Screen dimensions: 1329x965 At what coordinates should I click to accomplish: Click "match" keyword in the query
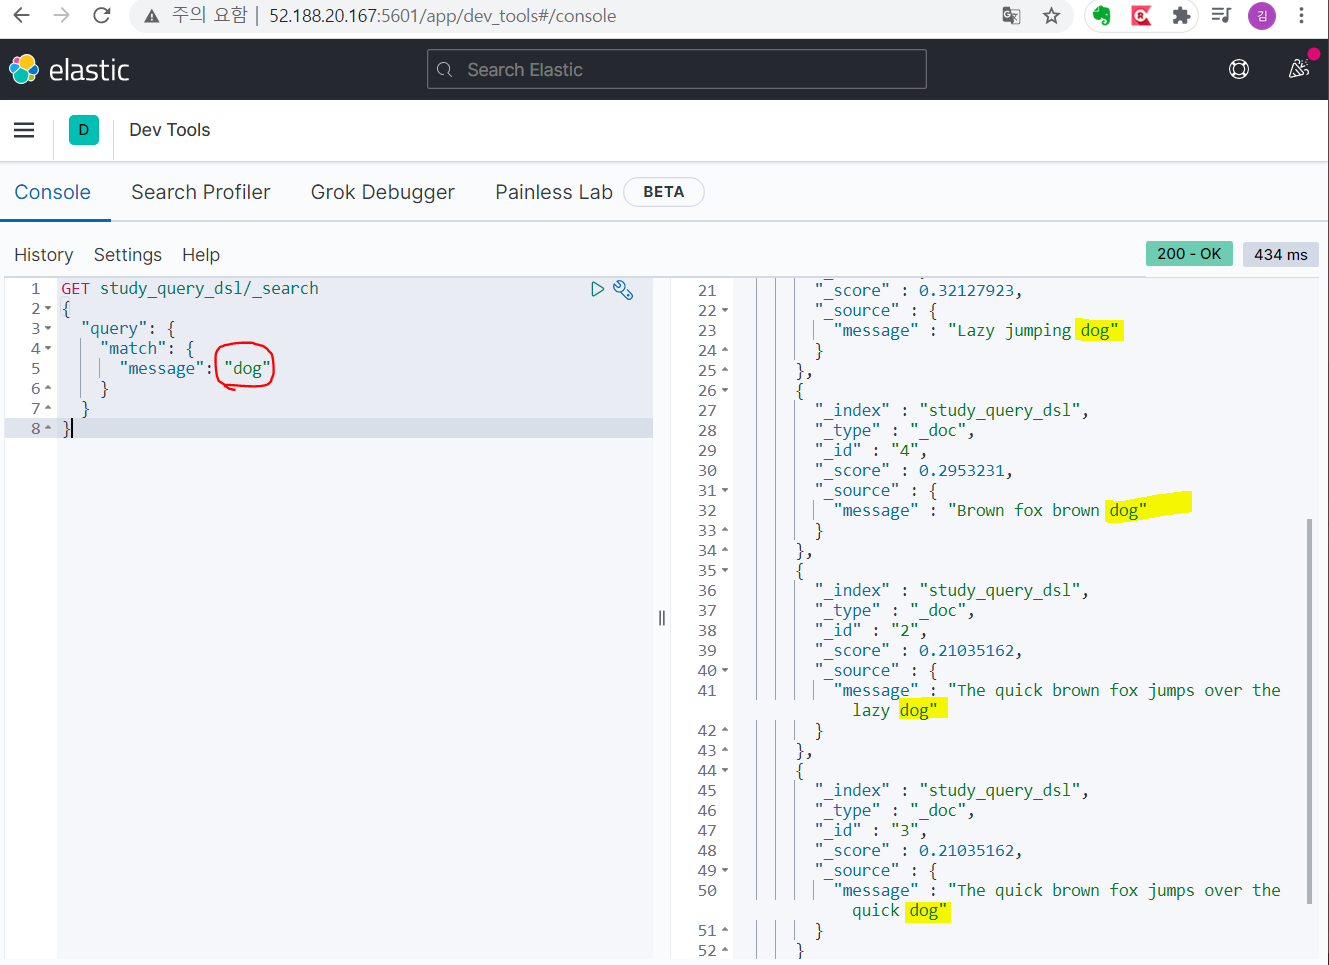tap(133, 348)
